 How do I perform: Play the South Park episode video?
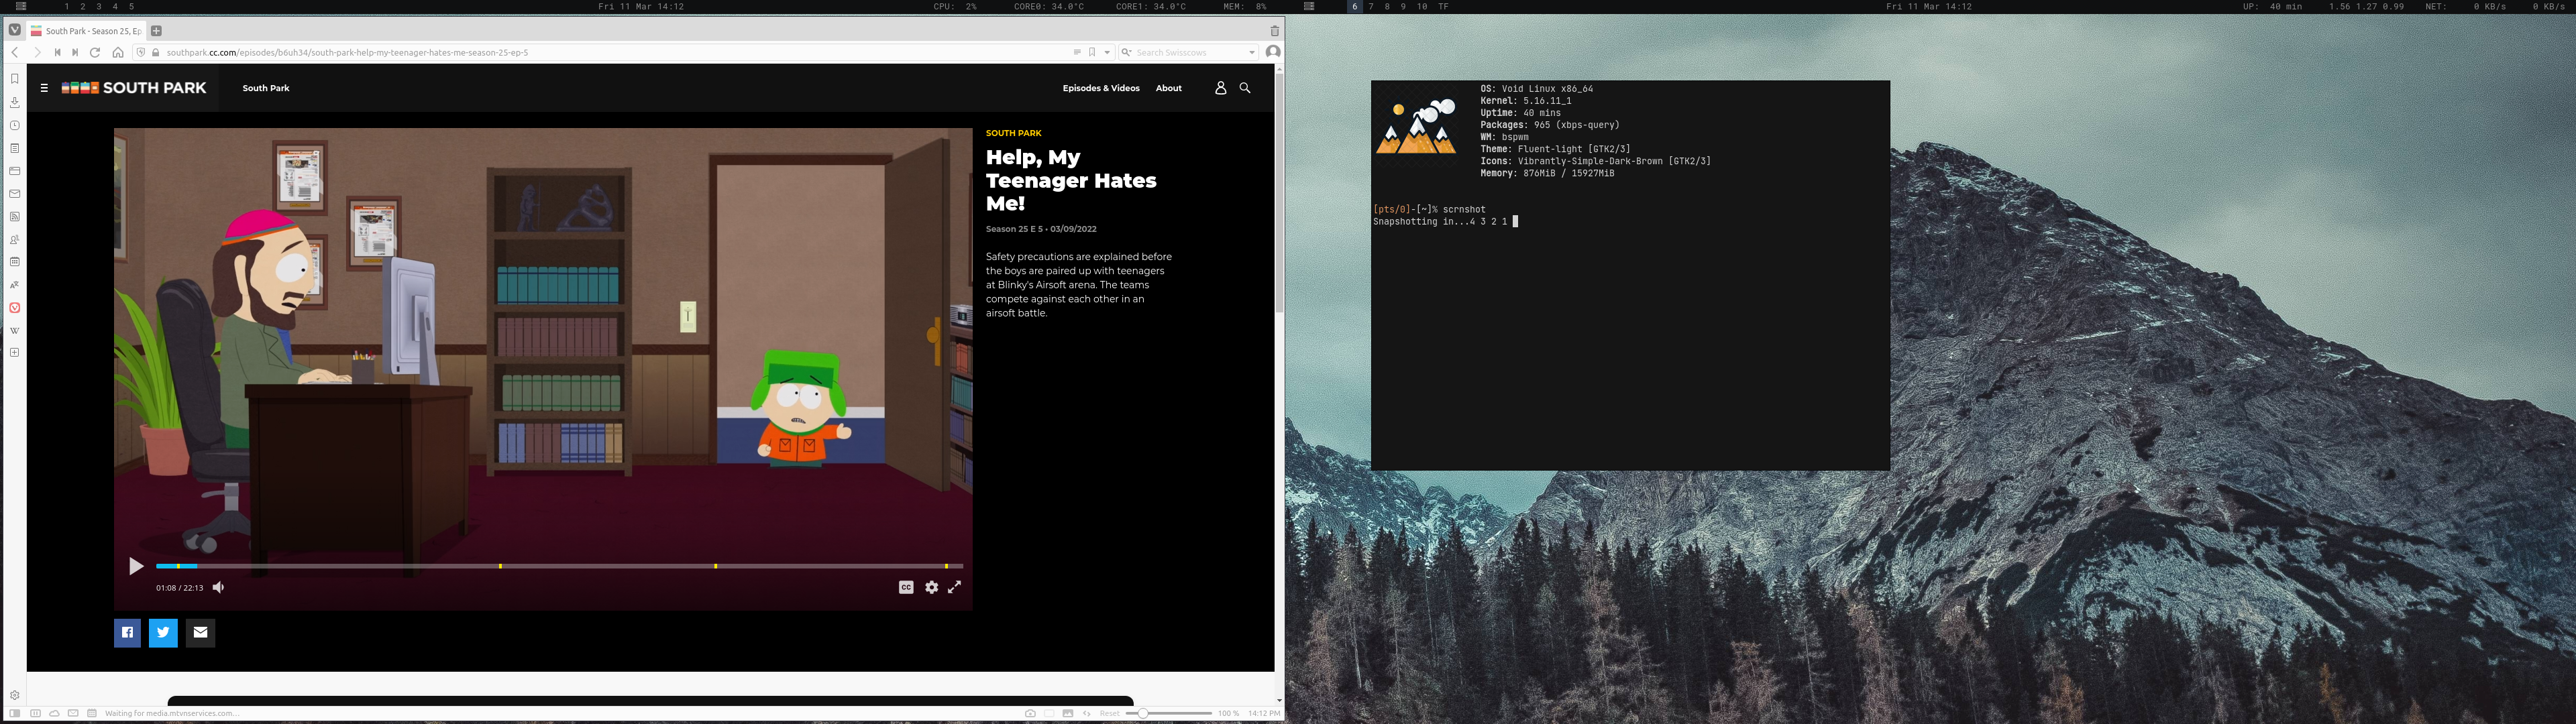coord(136,567)
